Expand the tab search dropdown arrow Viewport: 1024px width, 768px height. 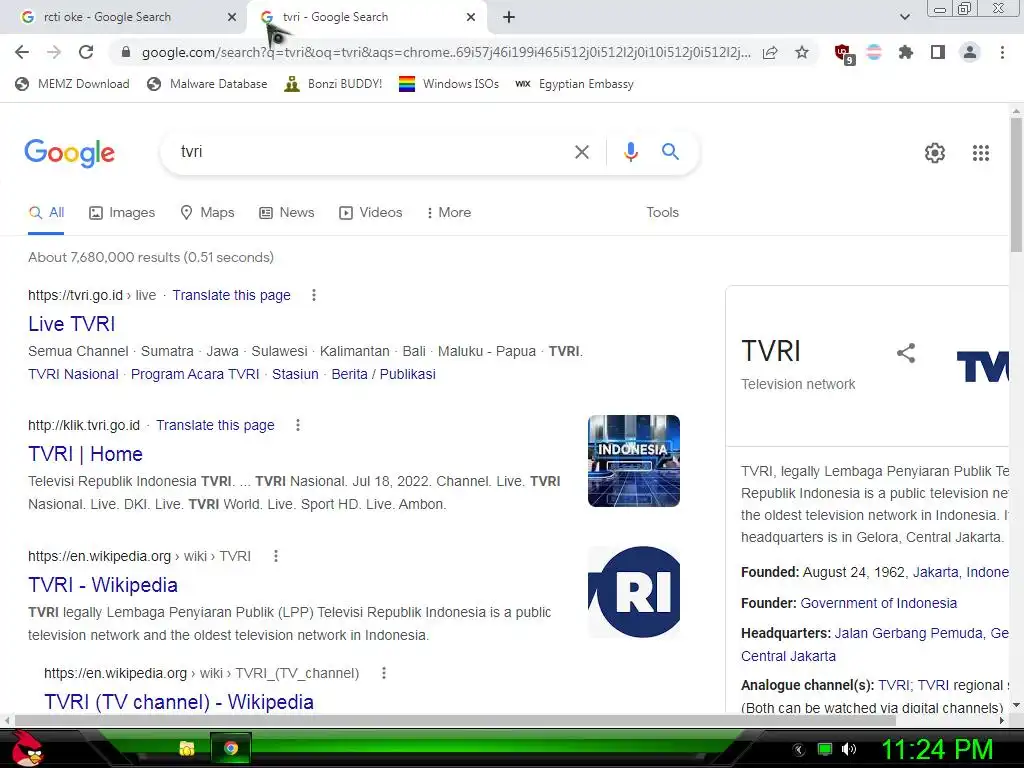904,17
